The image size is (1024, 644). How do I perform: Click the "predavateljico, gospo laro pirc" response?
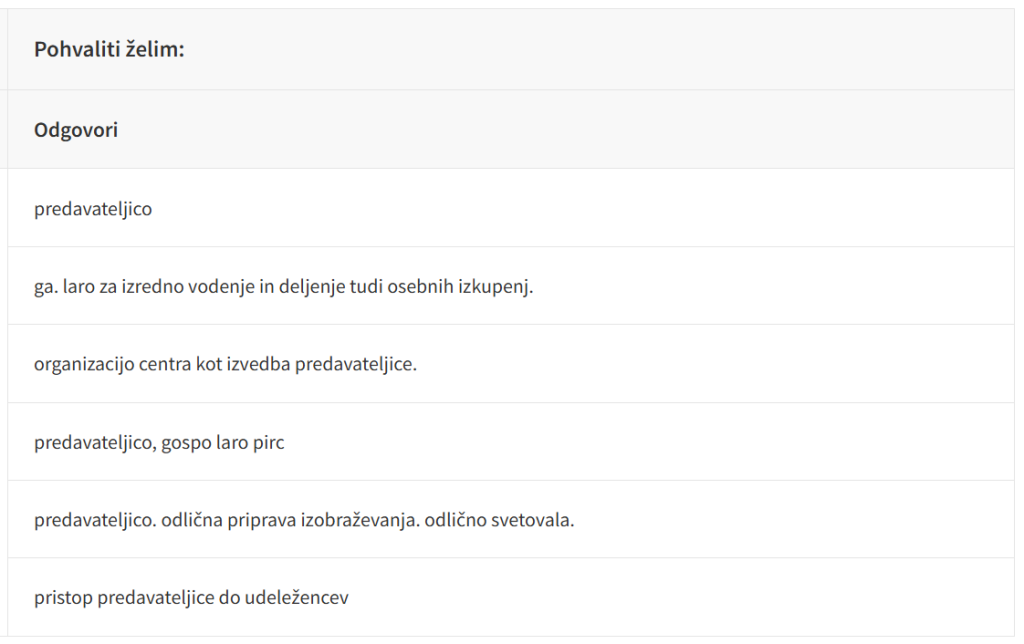tap(159, 442)
